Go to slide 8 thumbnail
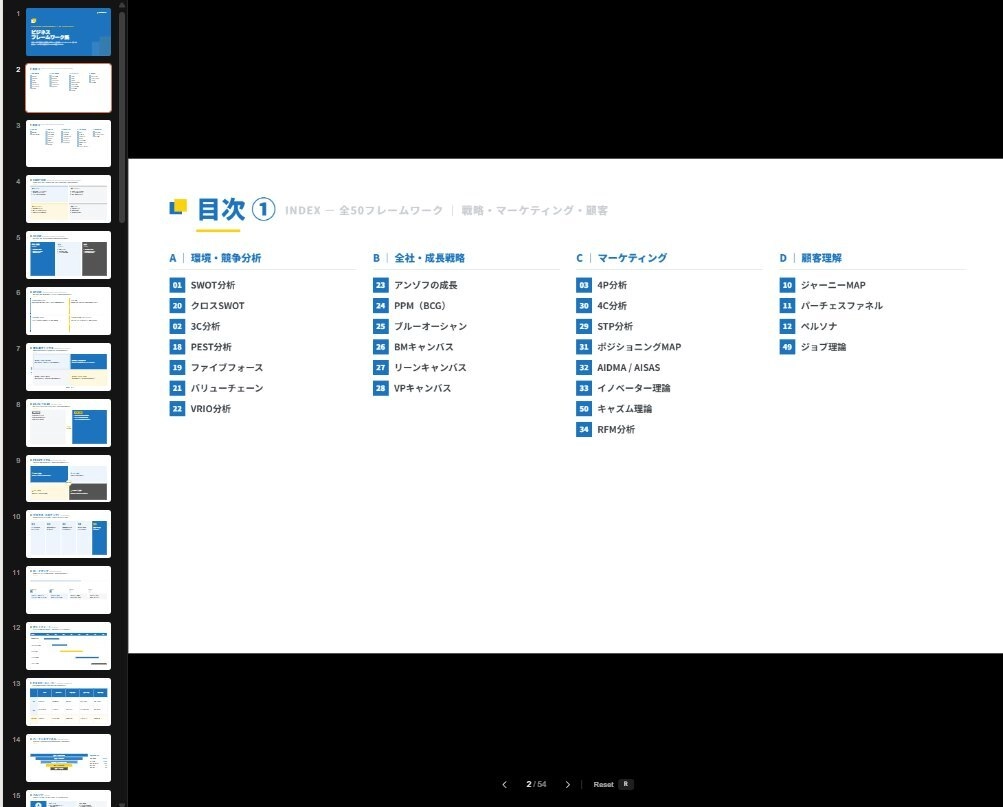The image size is (1003, 807). 68,423
